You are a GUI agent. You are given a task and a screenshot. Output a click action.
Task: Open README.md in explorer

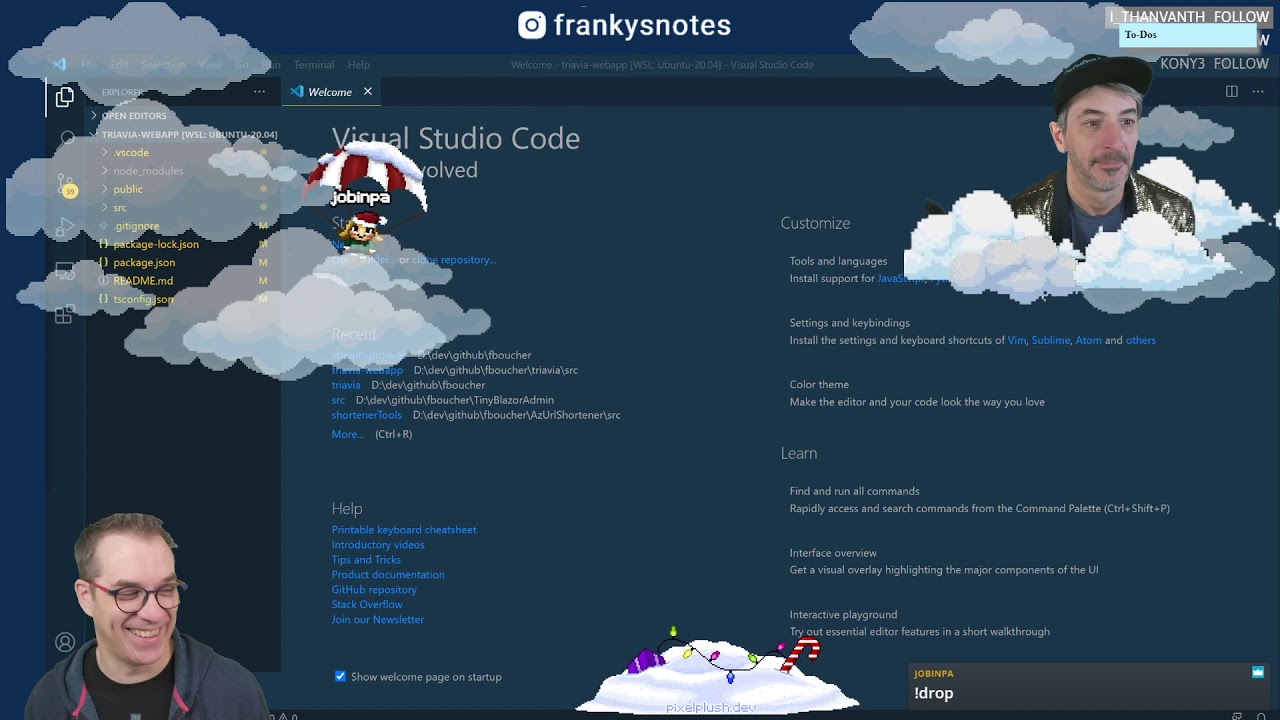(x=143, y=281)
